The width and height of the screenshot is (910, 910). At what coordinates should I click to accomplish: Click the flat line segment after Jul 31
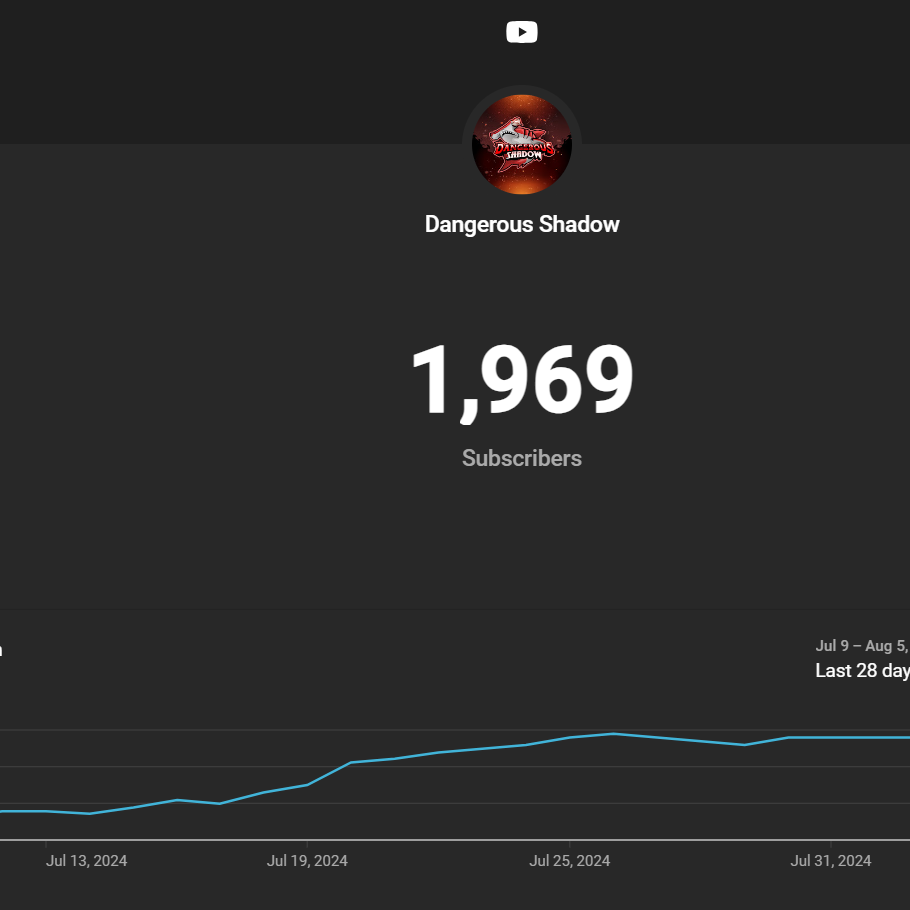848,738
